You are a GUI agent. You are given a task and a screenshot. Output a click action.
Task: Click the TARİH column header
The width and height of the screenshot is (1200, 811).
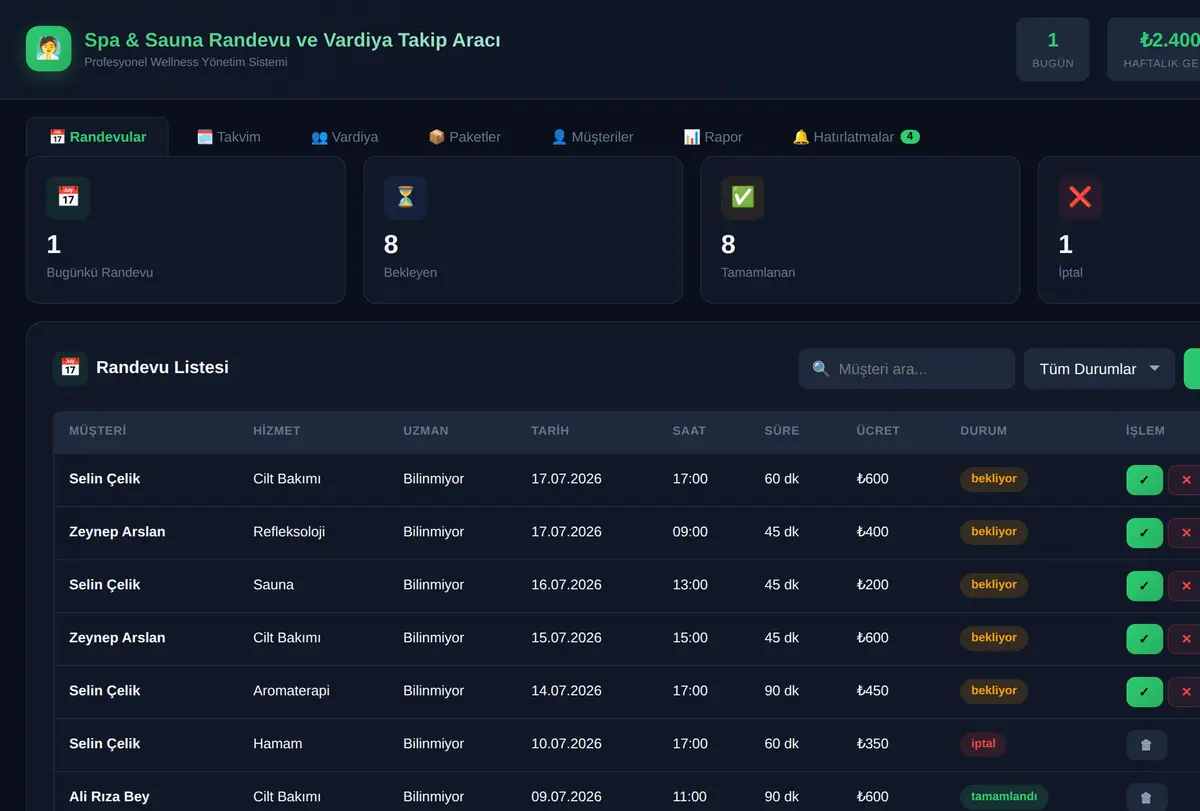pyautogui.click(x=550, y=431)
